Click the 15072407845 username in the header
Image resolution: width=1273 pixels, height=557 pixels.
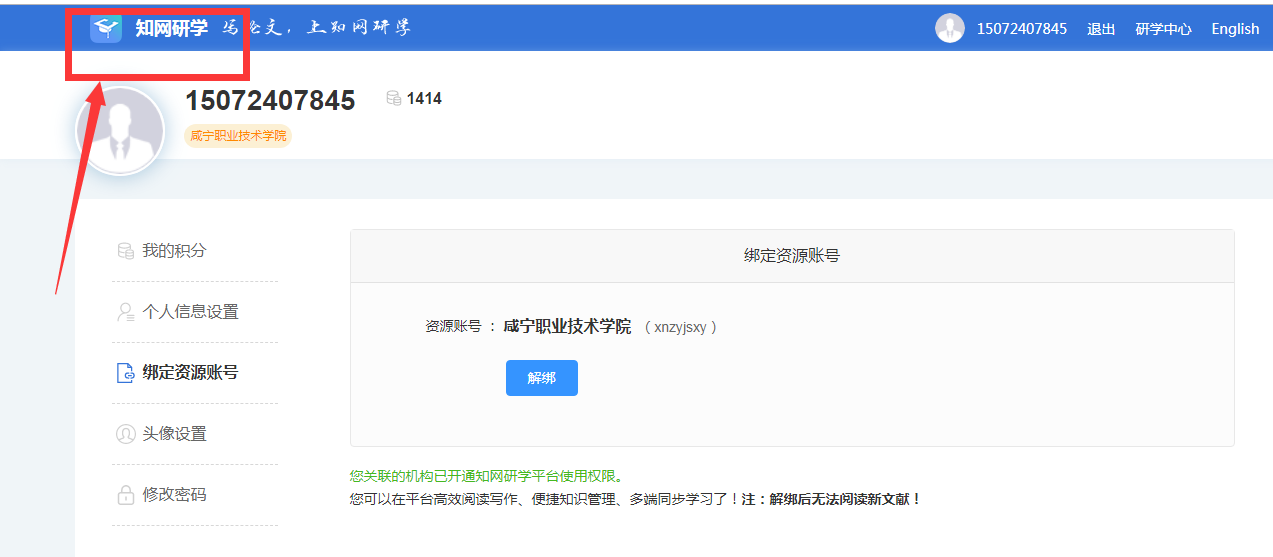point(1021,29)
